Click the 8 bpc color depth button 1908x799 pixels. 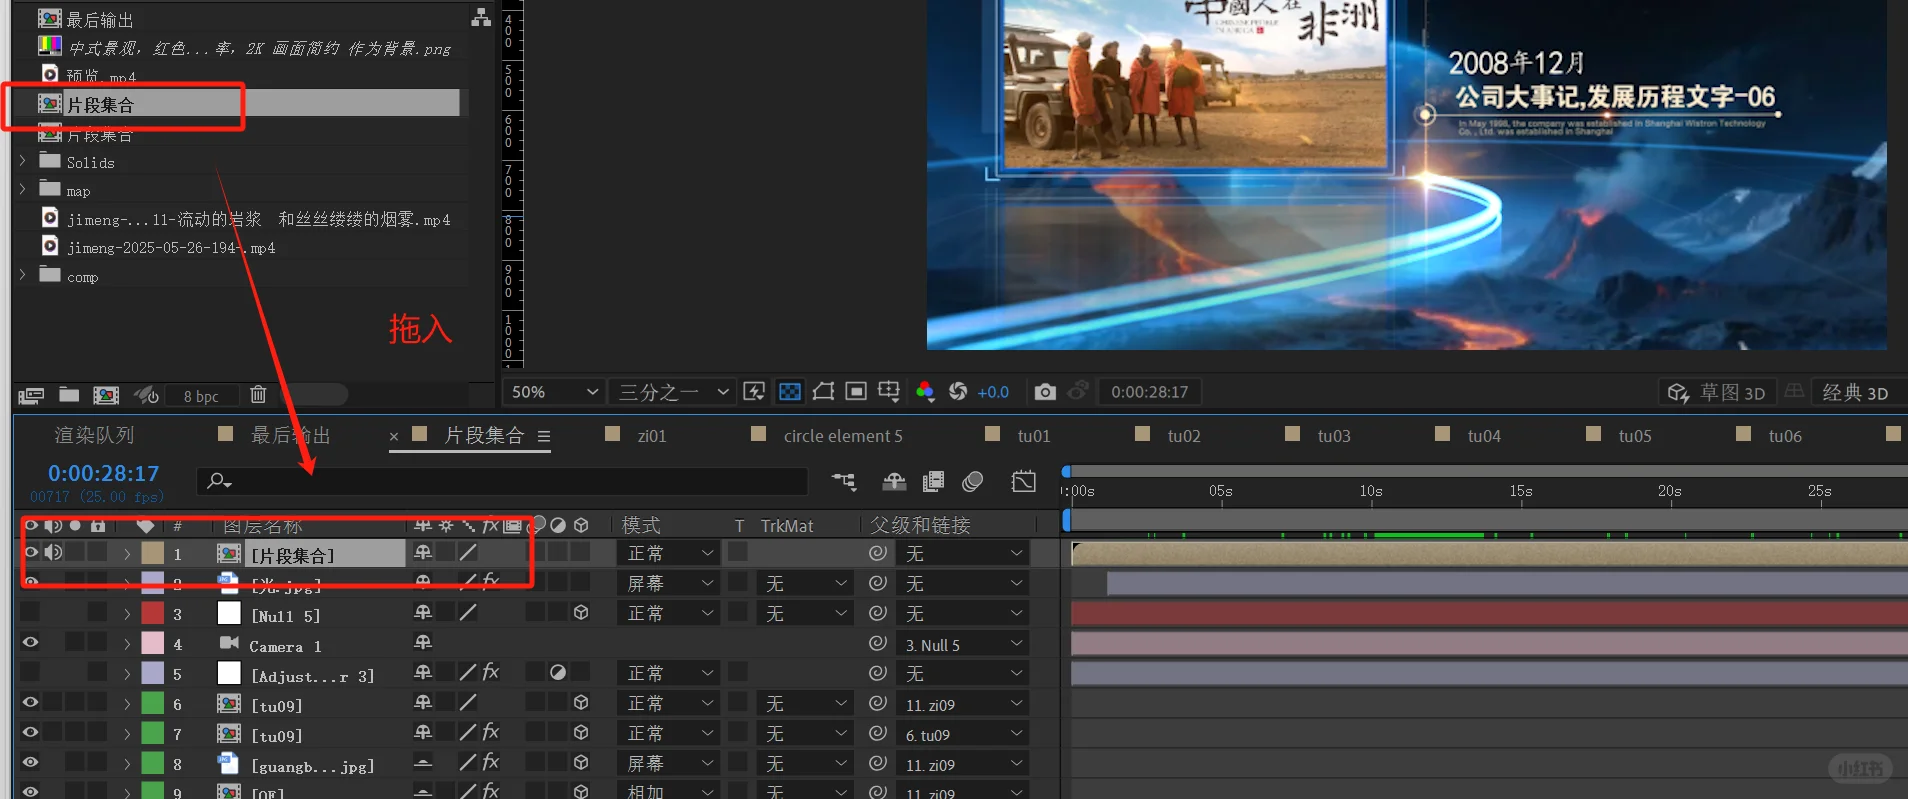click(x=201, y=396)
